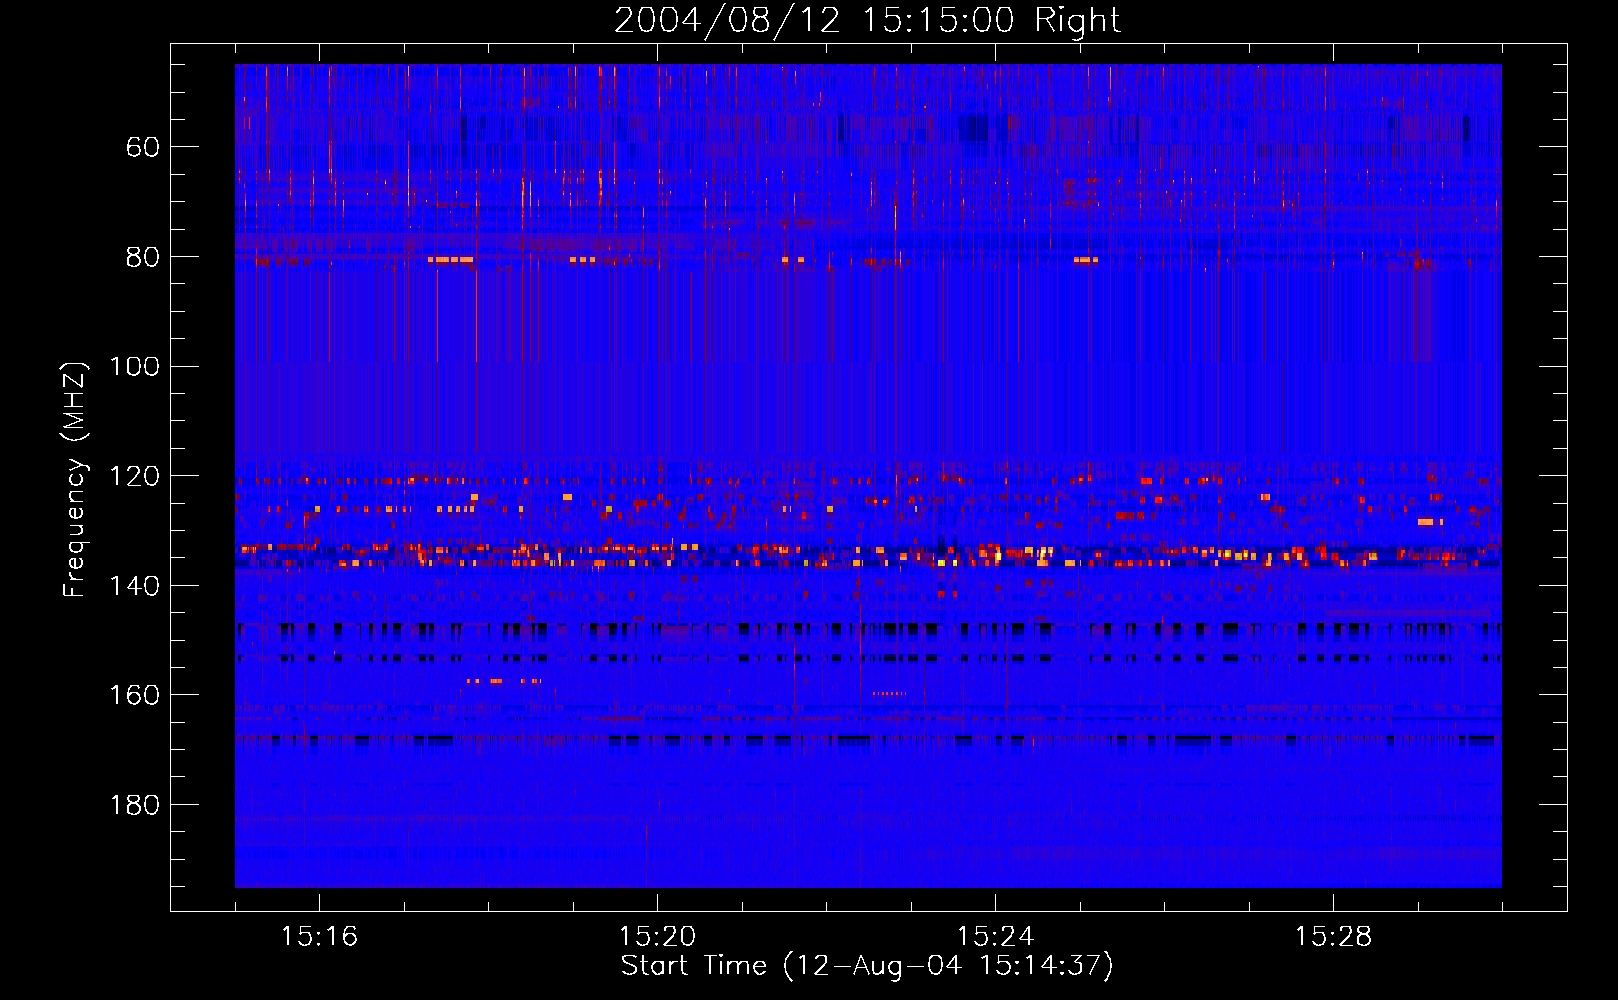Click the 15:24 time tick label
The height and width of the screenshot is (1000, 1618).
(x=995, y=936)
